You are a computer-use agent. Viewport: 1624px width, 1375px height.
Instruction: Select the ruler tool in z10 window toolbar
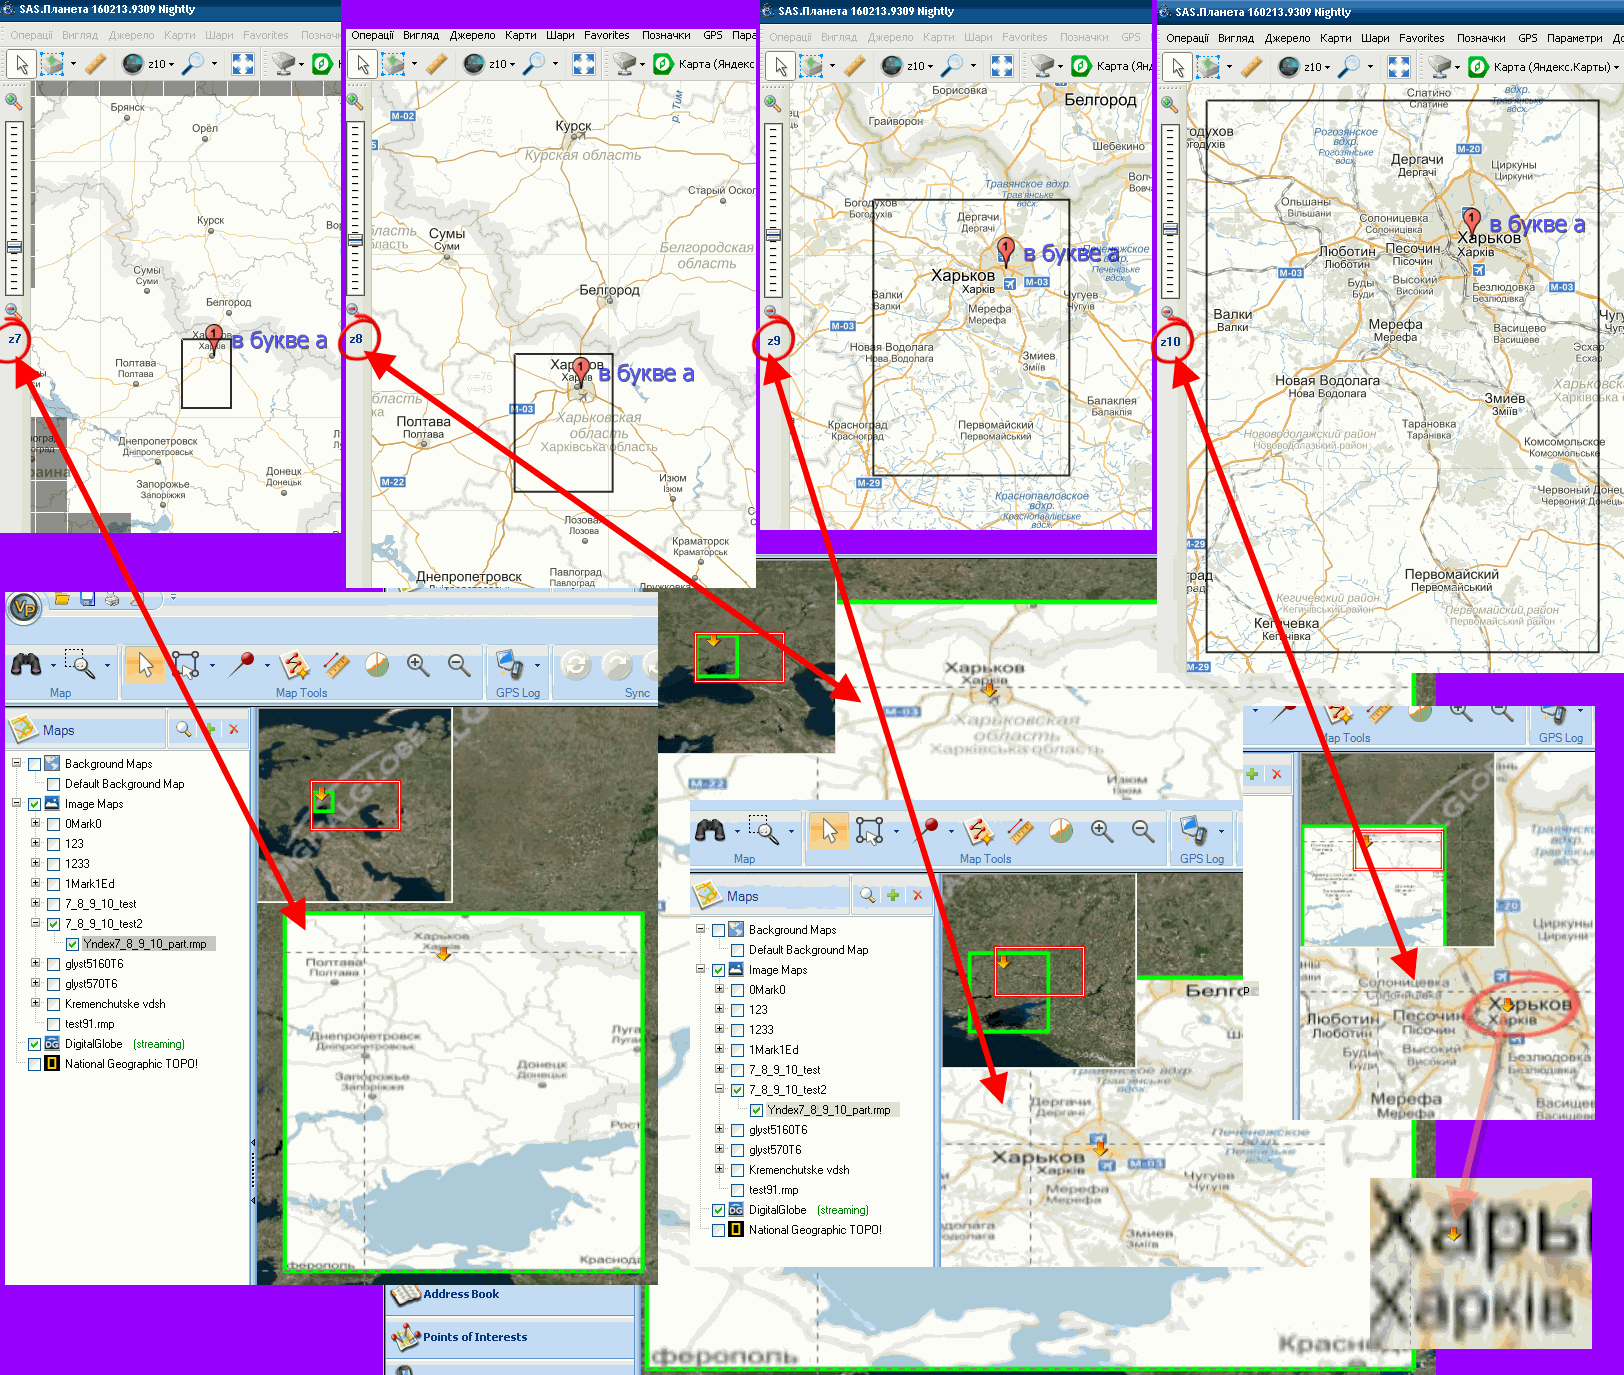coord(1252,67)
